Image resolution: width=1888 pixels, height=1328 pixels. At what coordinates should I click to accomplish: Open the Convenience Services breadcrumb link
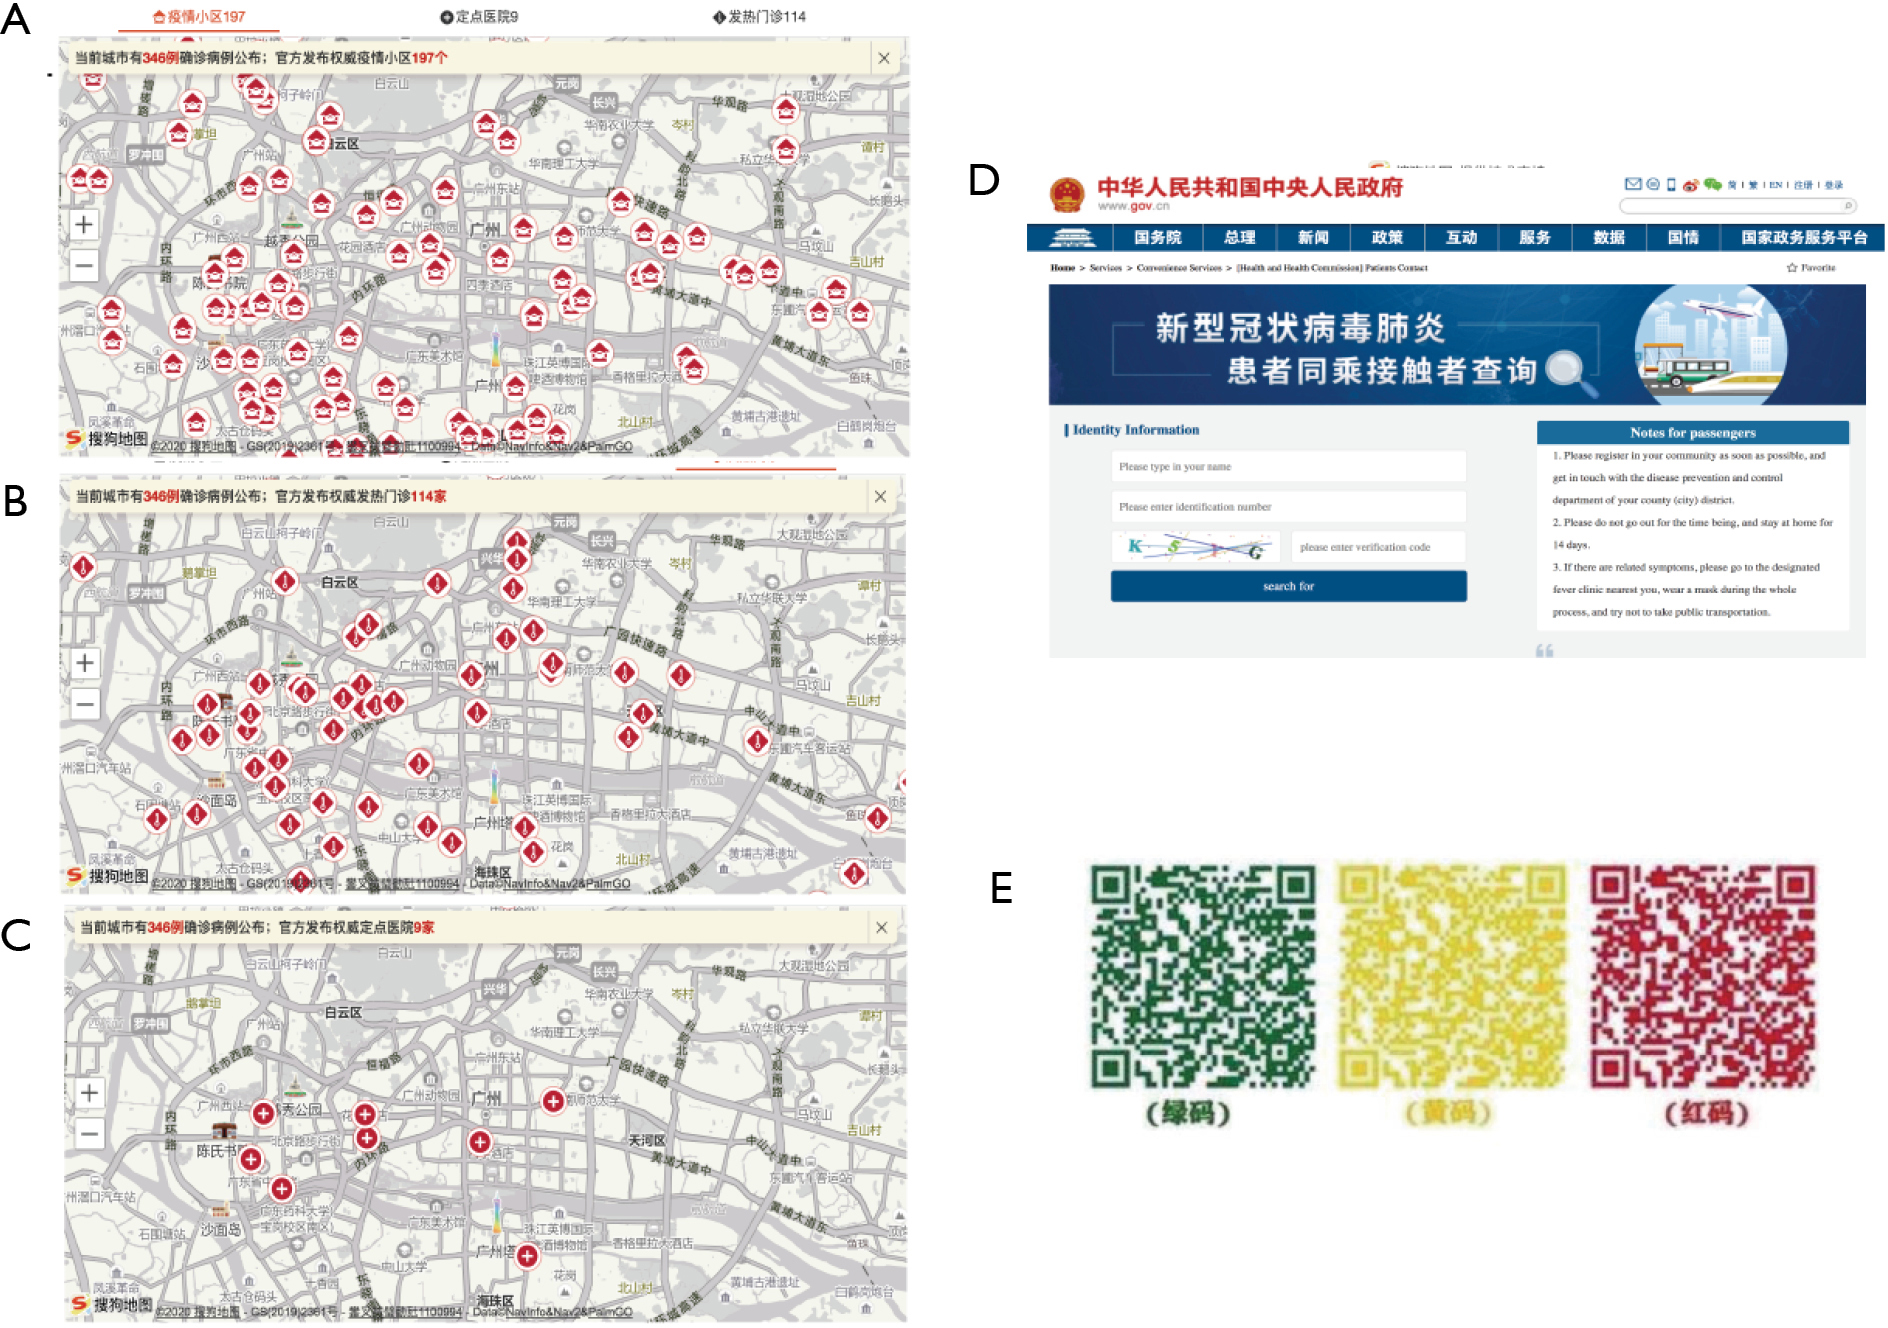[1179, 268]
